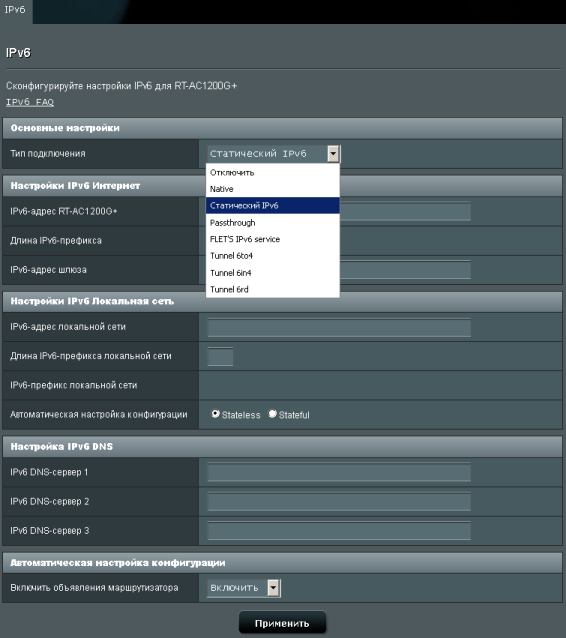This screenshot has height=638, width=566.
Task: Open the router advertisement Включить dropdown
Action: tap(243, 588)
